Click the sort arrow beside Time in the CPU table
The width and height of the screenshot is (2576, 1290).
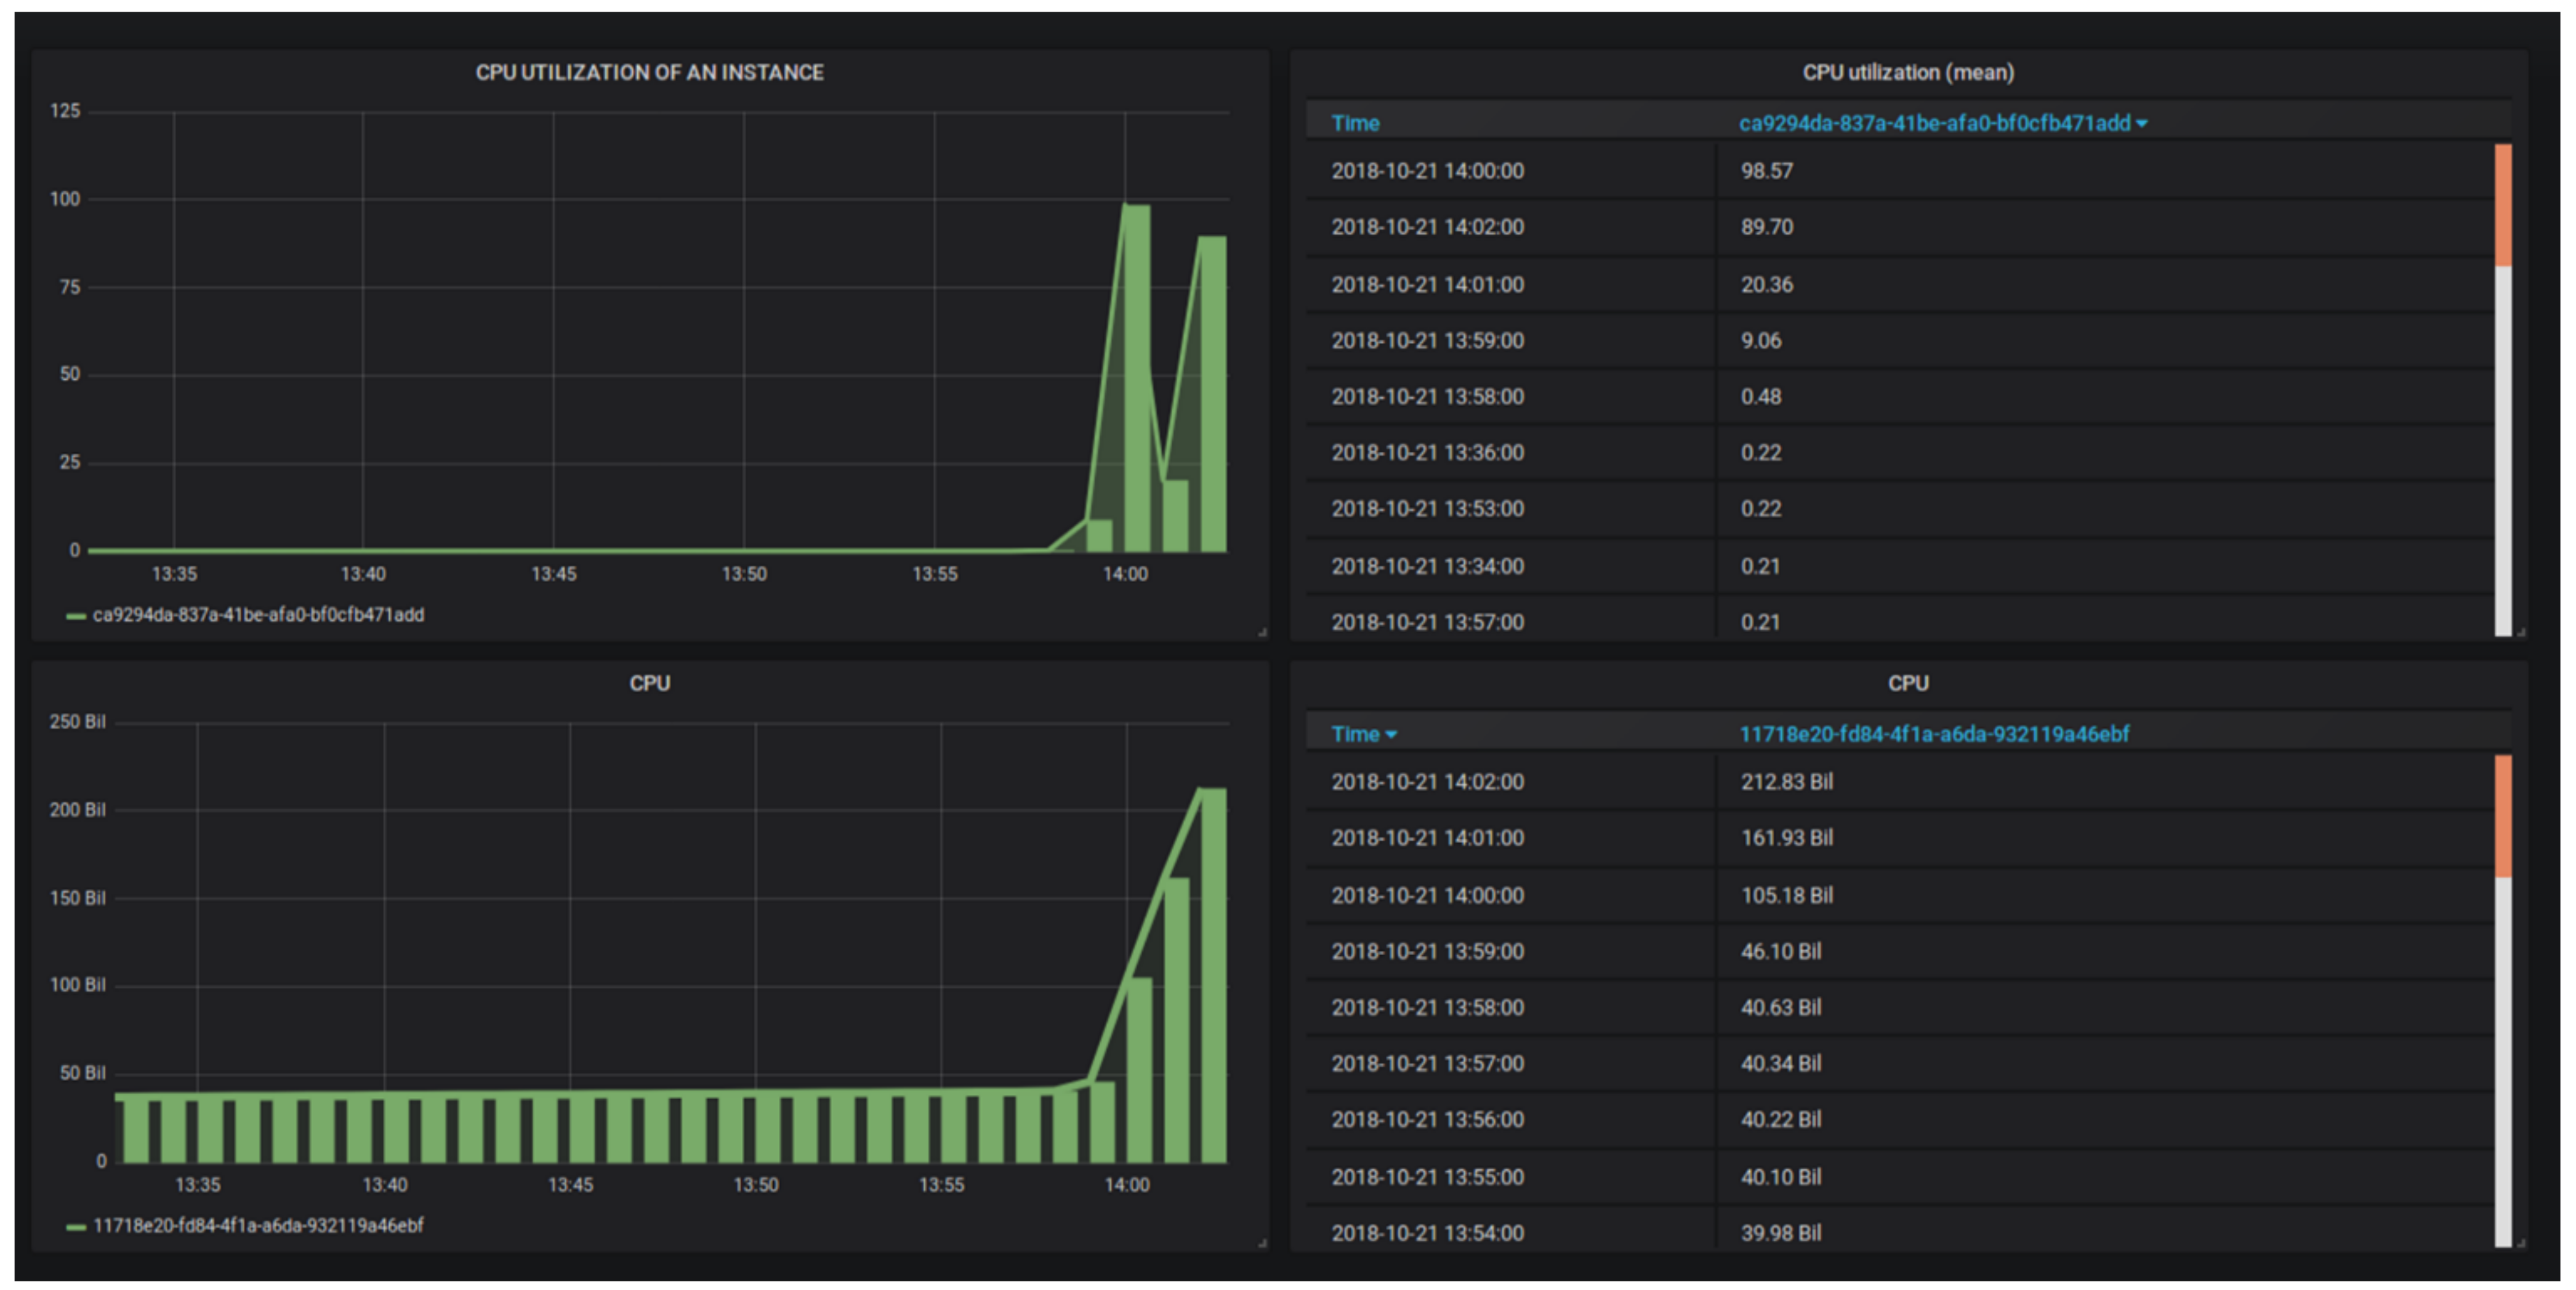[x=1391, y=735]
